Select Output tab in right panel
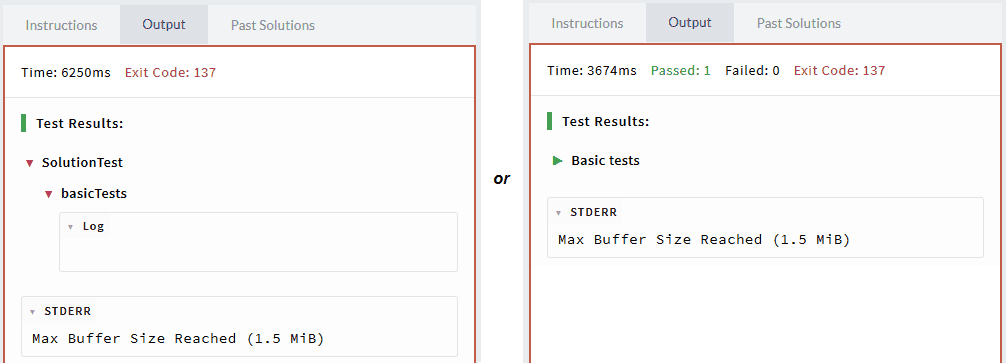Screen dimensions: 1006x363 click(690, 22)
